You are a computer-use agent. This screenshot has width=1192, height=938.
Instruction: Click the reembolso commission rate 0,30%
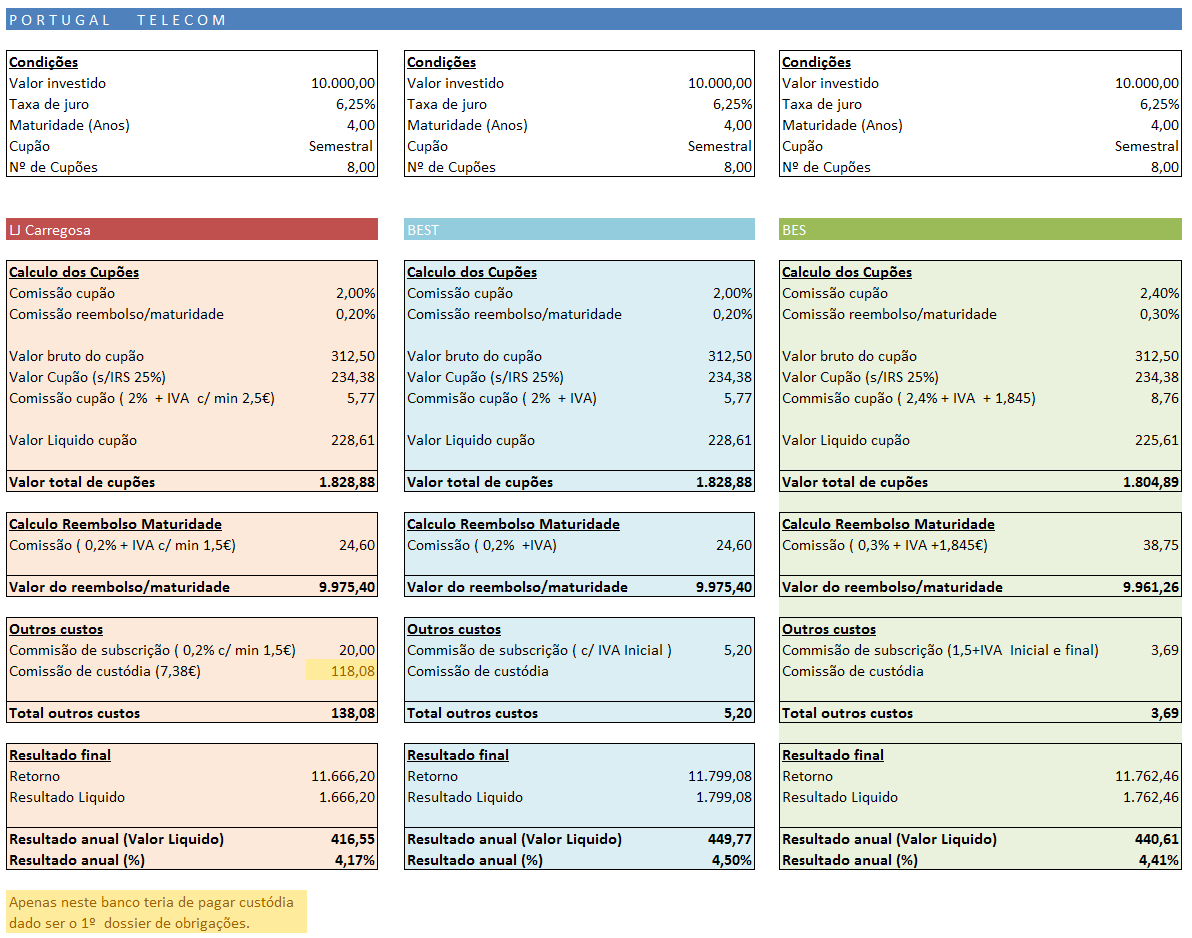1159,314
